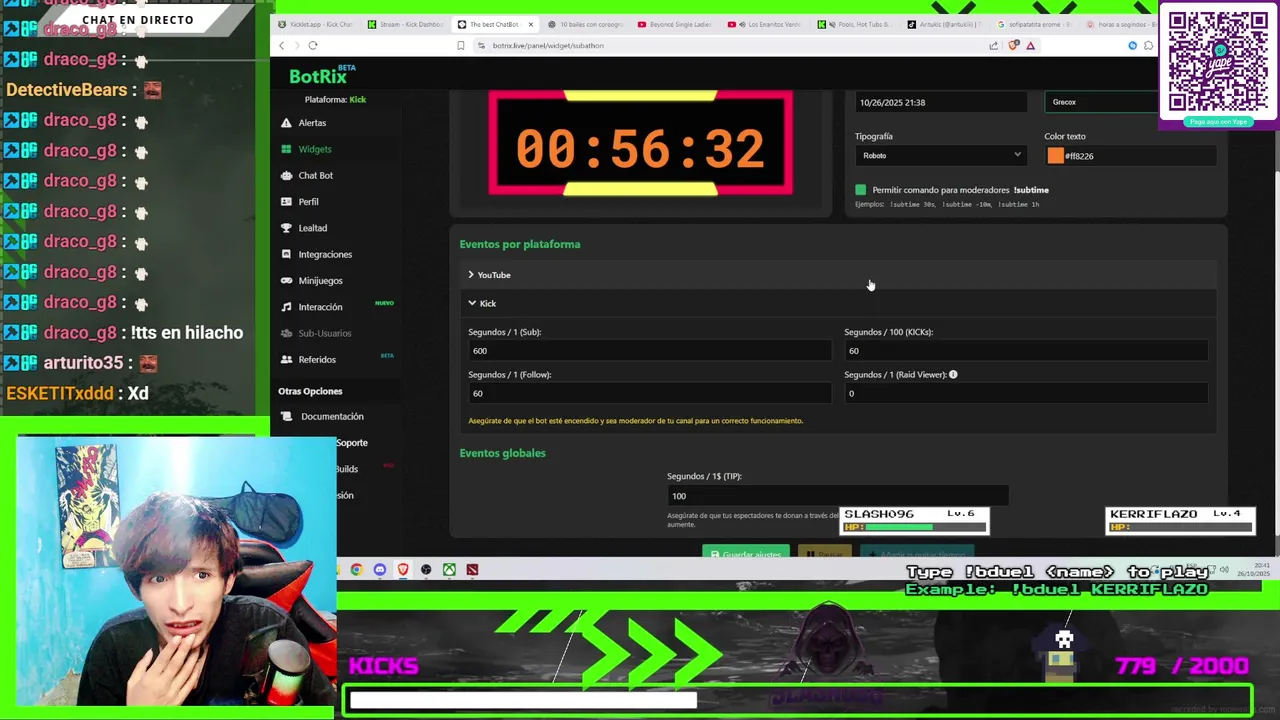Click the Chrome icon in taskbar

(x=356, y=570)
